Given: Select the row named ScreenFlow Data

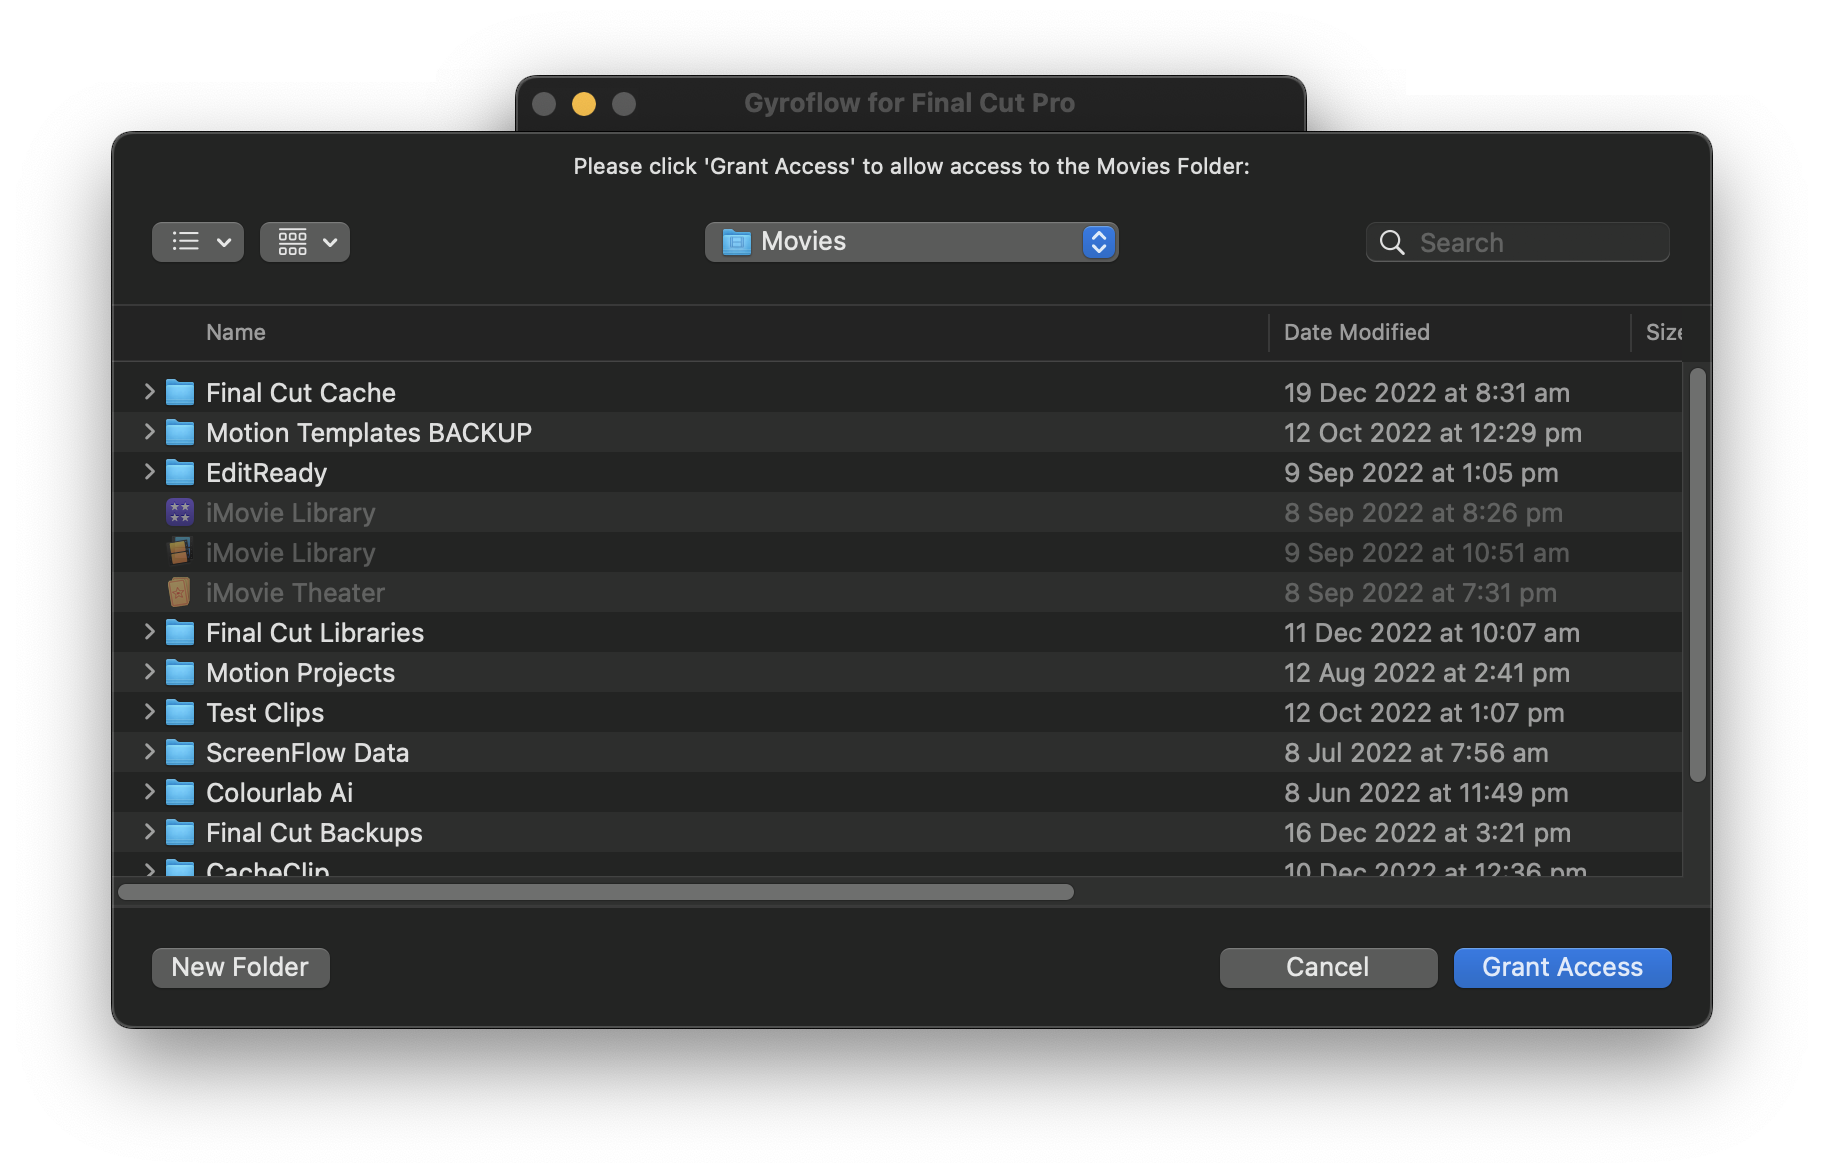Looking at the screenshot, I should click(x=897, y=752).
